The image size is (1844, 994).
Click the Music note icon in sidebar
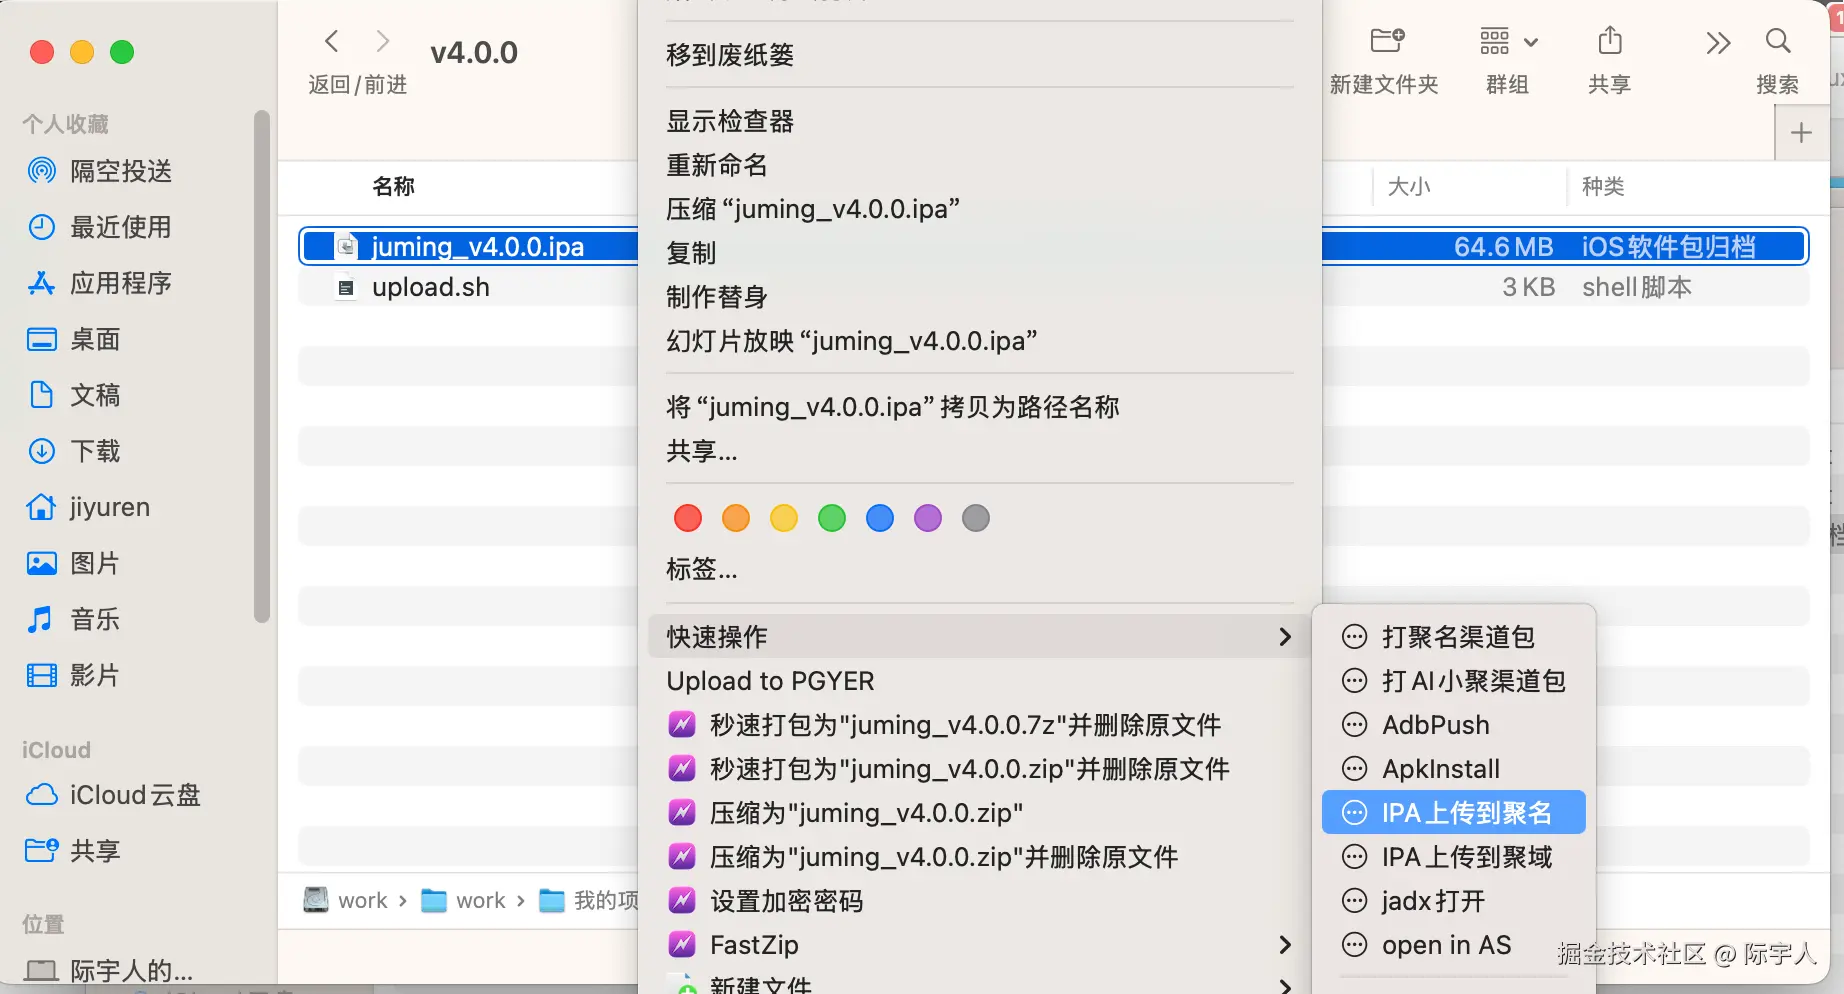(40, 619)
